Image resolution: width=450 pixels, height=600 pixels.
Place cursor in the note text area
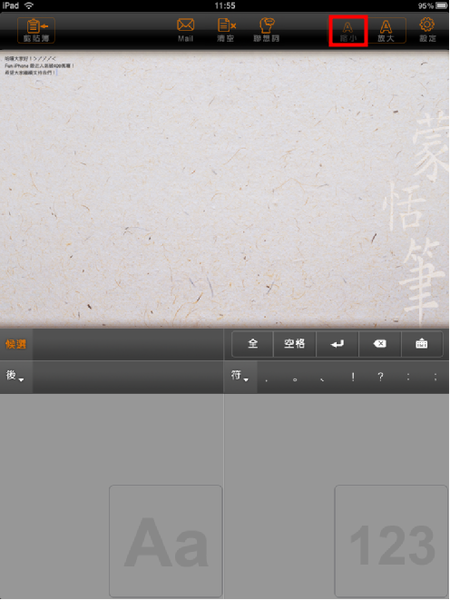point(225,189)
